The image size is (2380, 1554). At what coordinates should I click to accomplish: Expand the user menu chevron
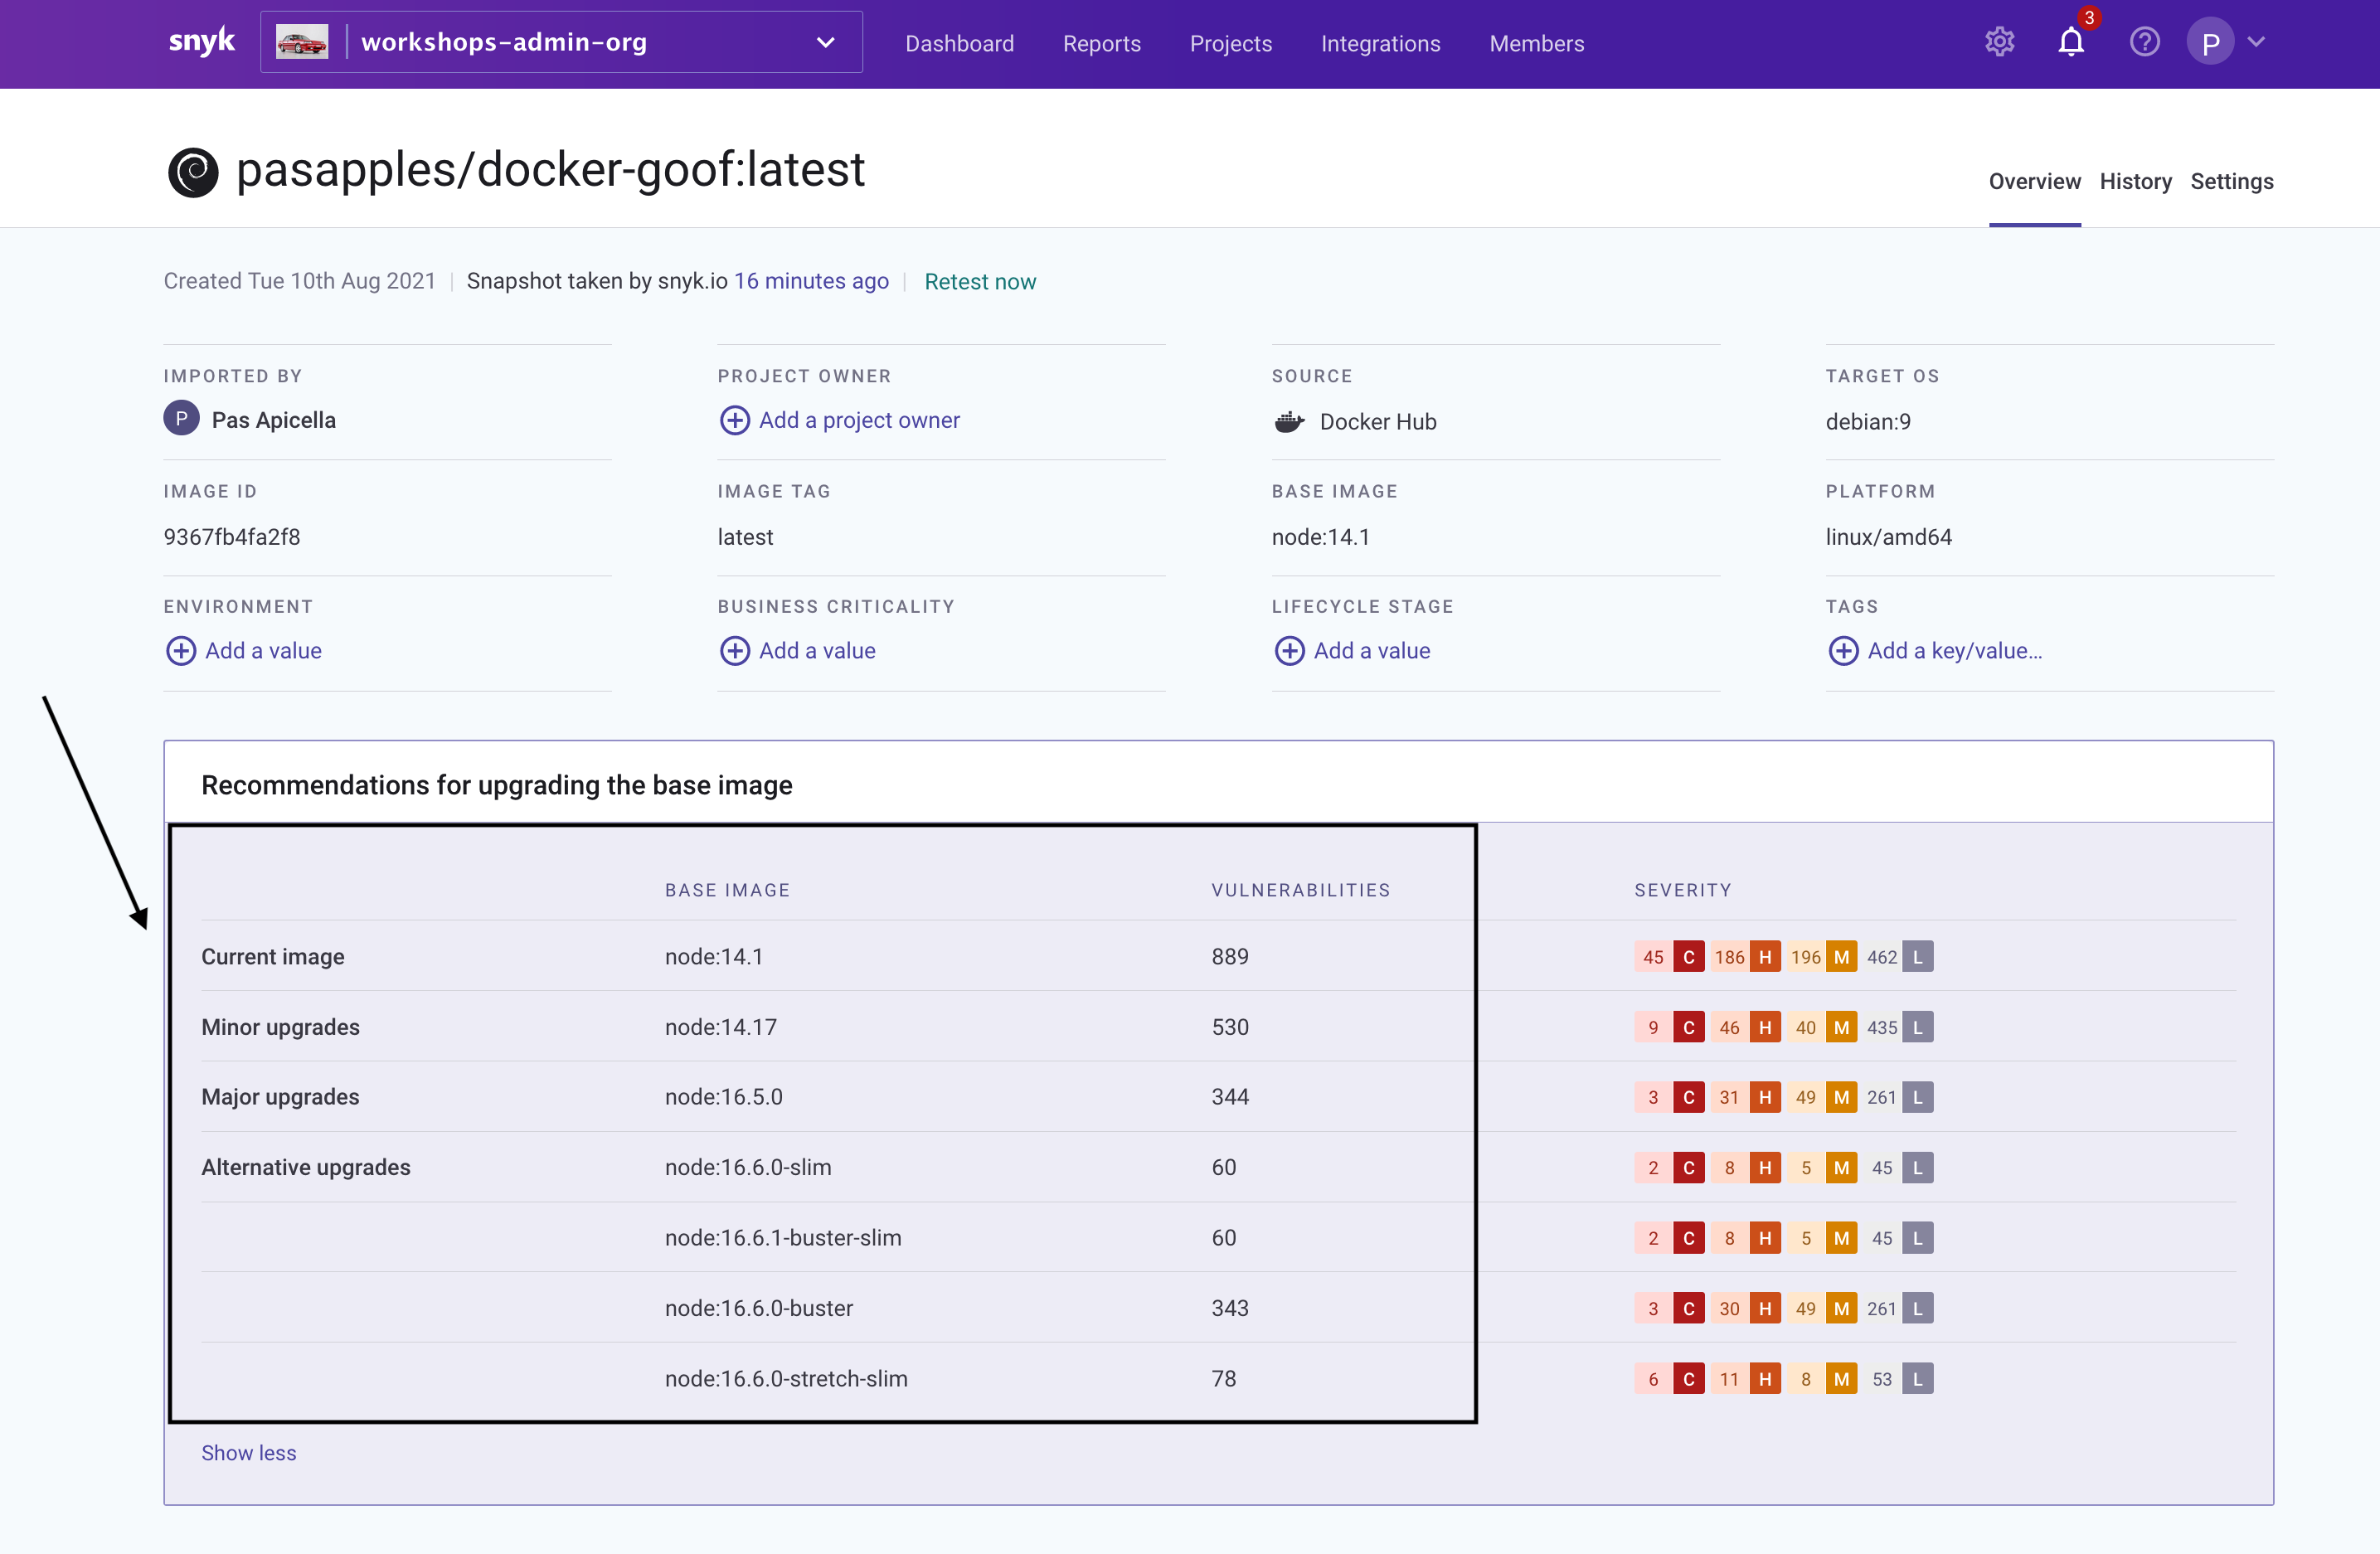pyautogui.click(x=2256, y=42)
